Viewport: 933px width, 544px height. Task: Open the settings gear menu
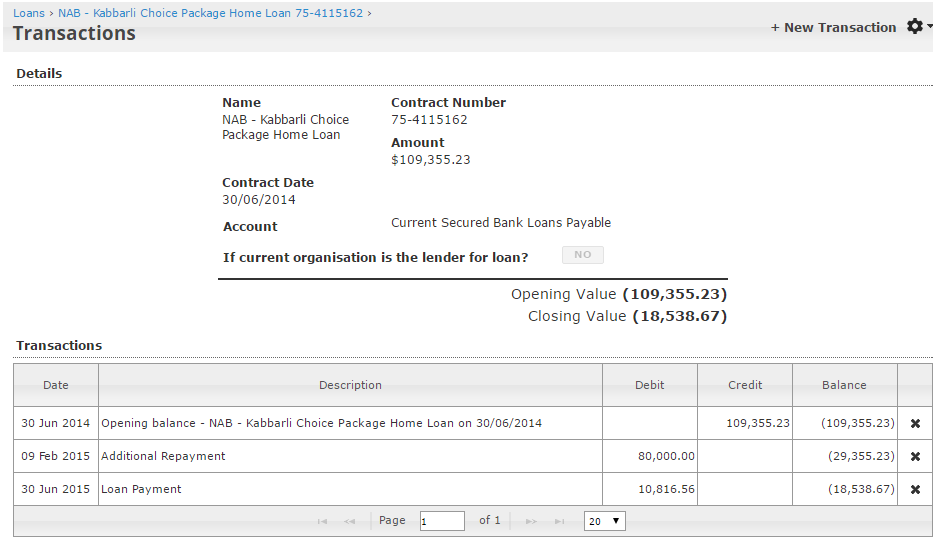(919, 26)
